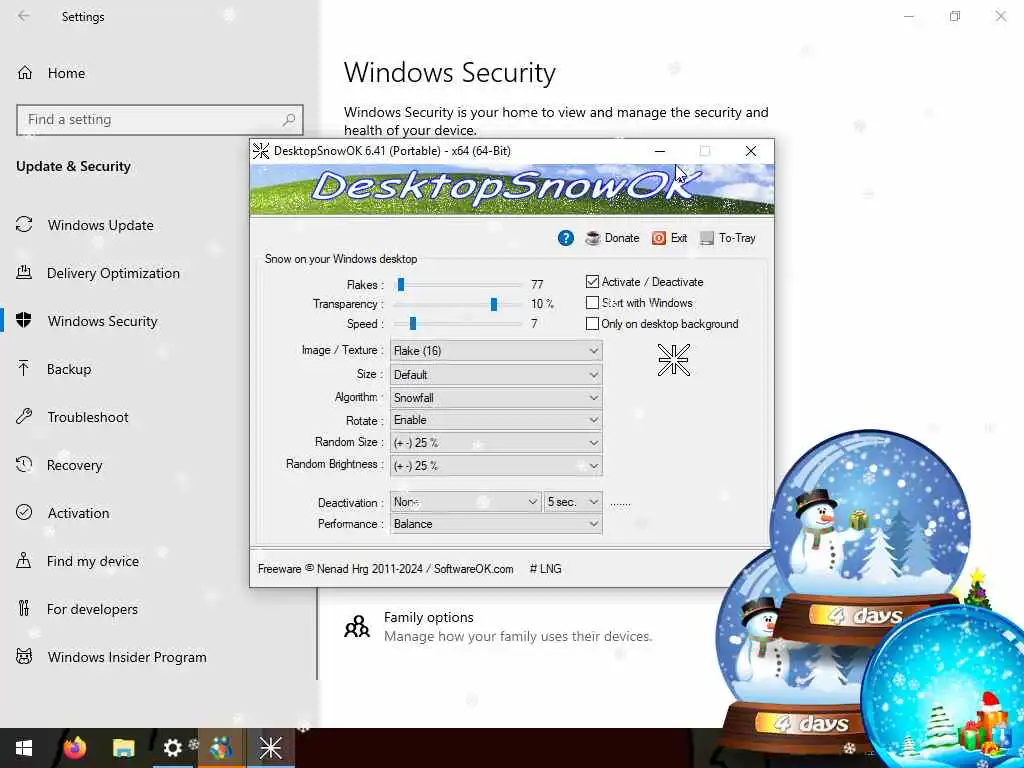Viewport: 1024px width, 768px height.
Task: Click the To-Tray button label
Action: (x=737, y=238)
